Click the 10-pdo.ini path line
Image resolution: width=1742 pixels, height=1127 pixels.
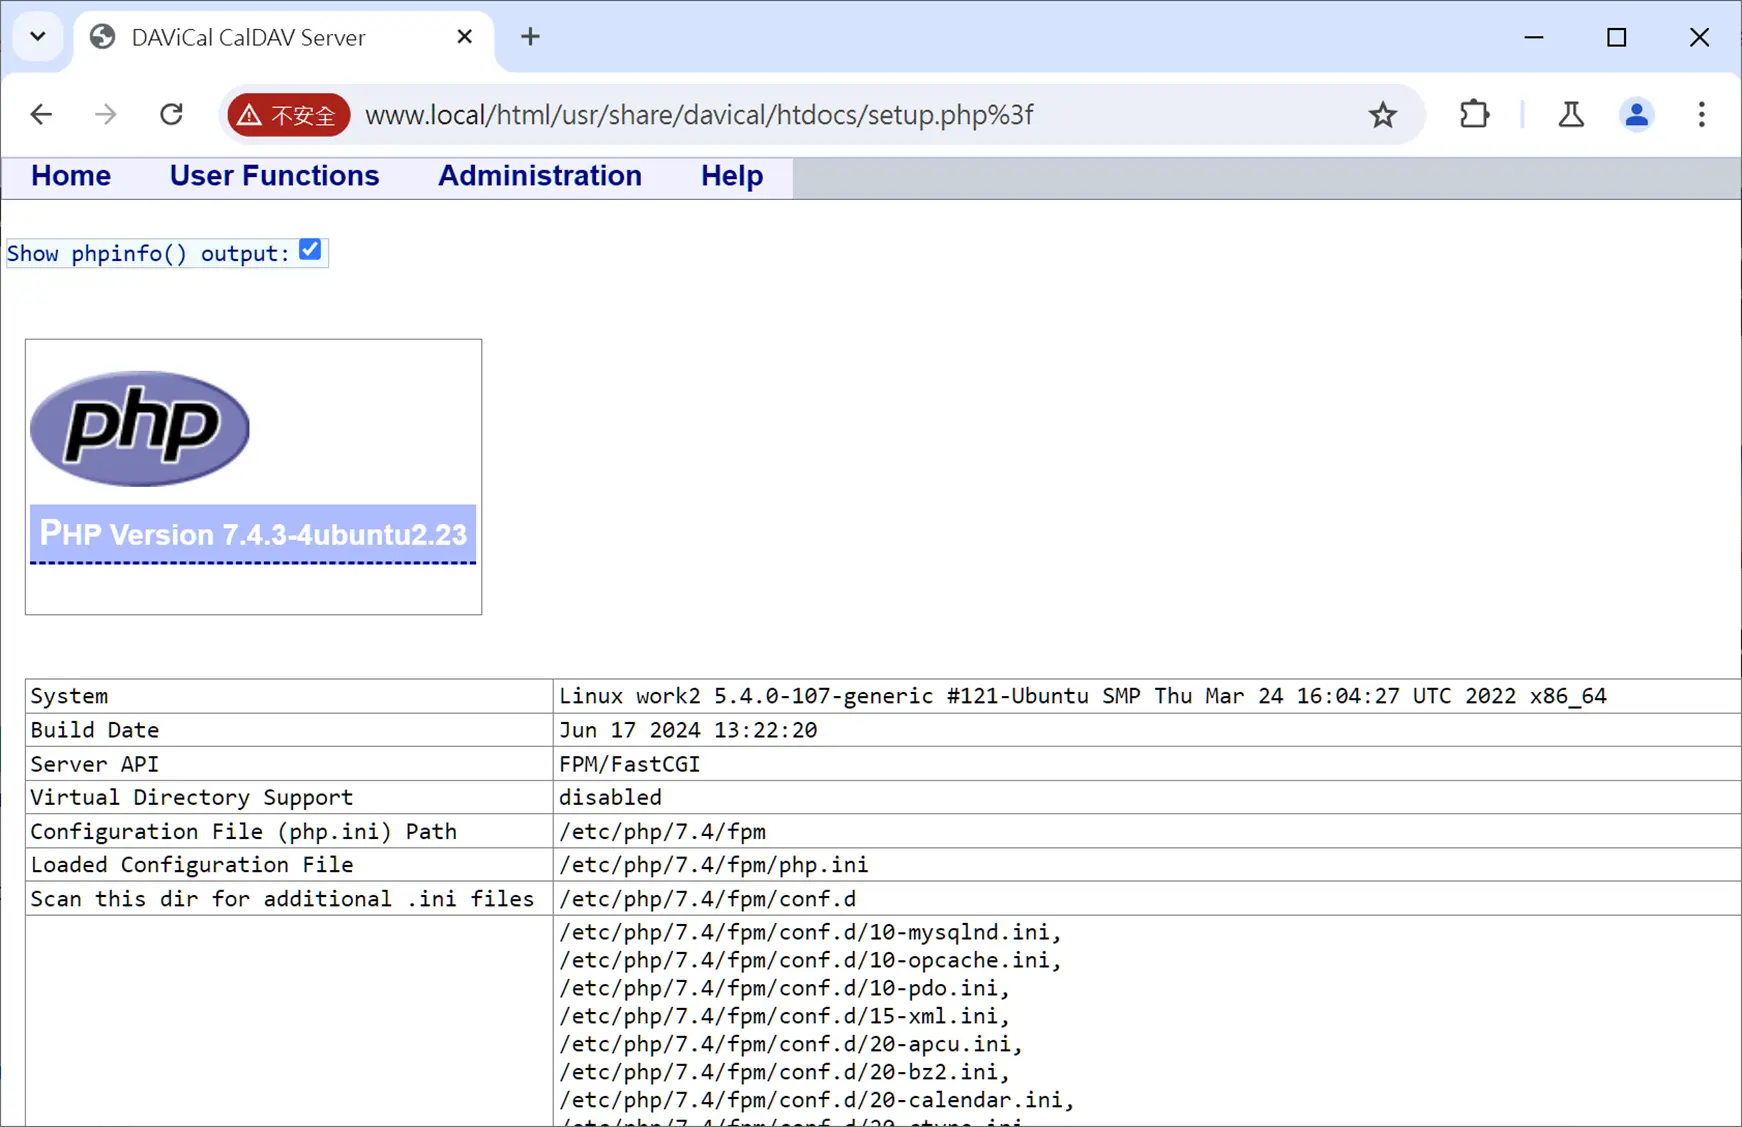tap(785, 988)
